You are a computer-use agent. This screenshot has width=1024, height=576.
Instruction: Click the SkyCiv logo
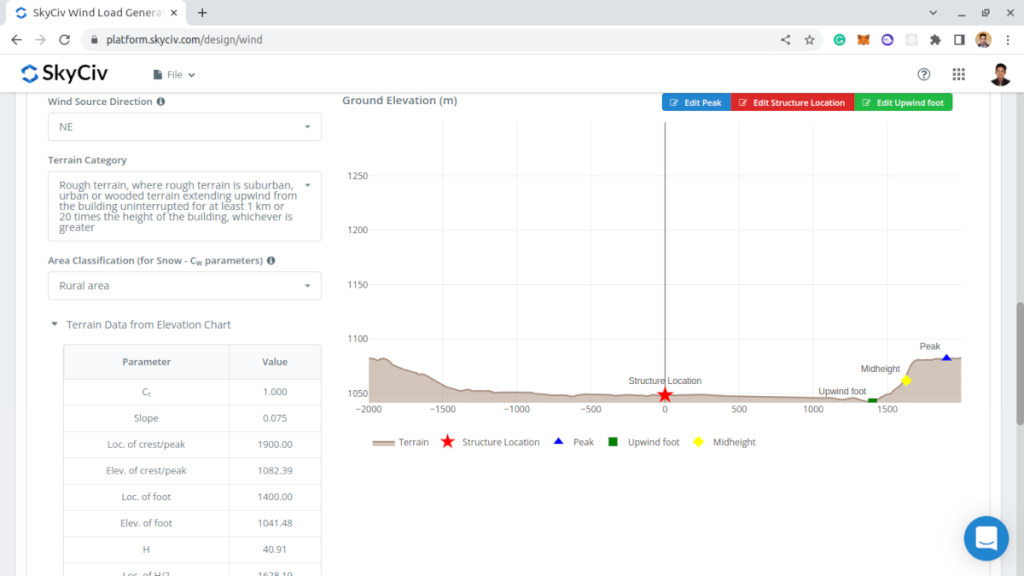64,74
